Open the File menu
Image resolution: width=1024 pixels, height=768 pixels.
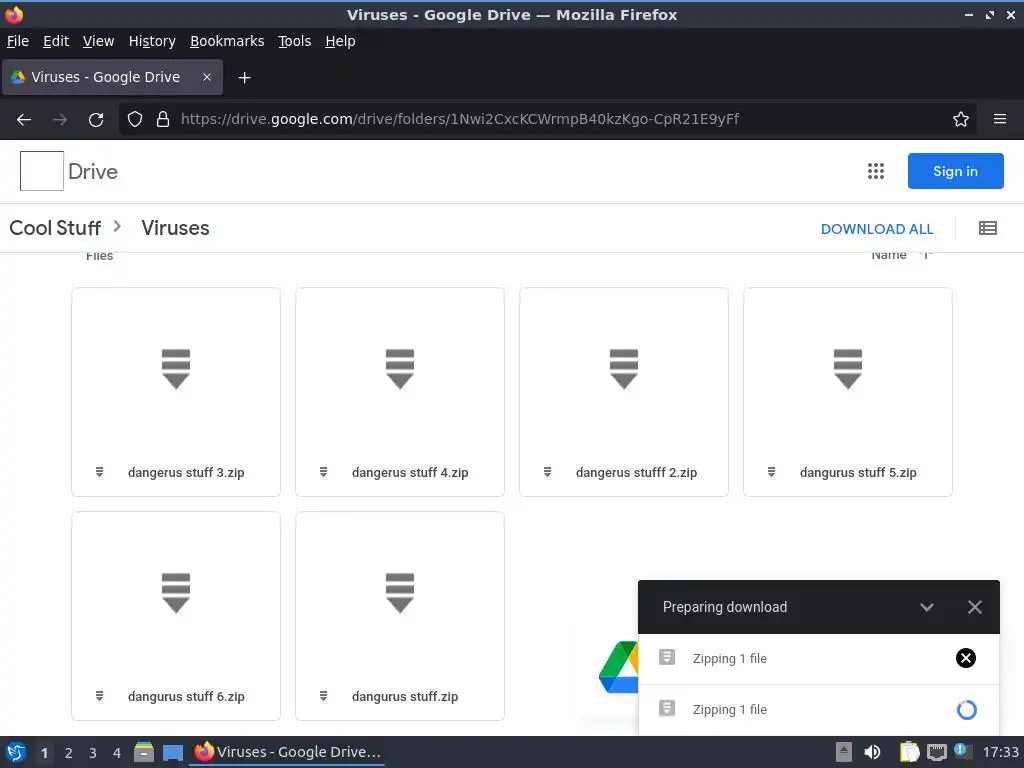(18, 41)
